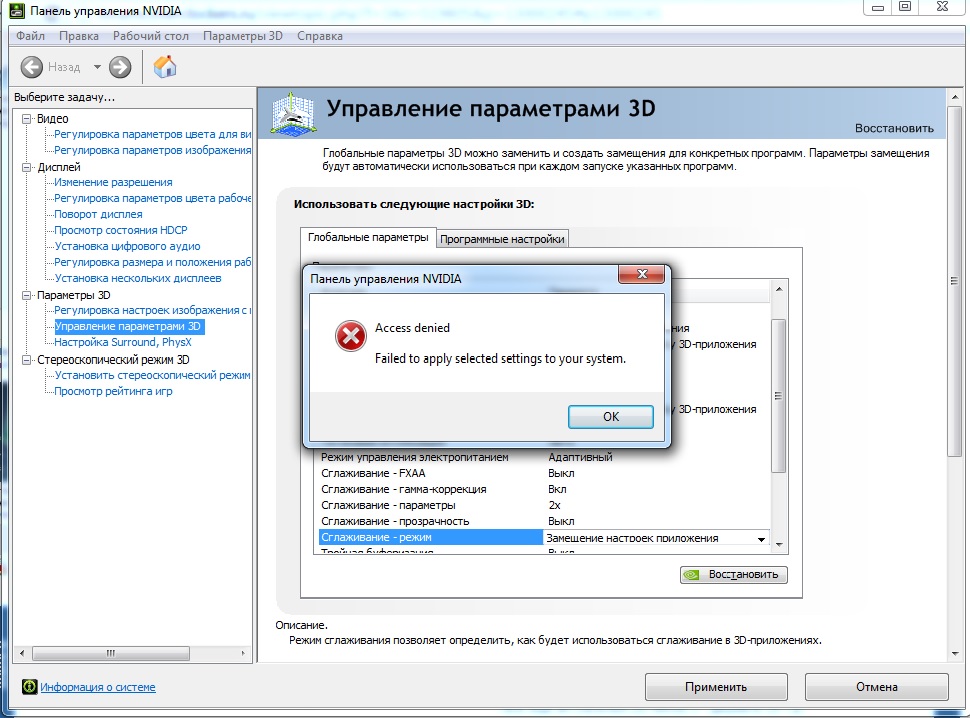Select Сглаживание - FXAA setting row
Screen dimensions: 970x718
[x=544, y=473]
